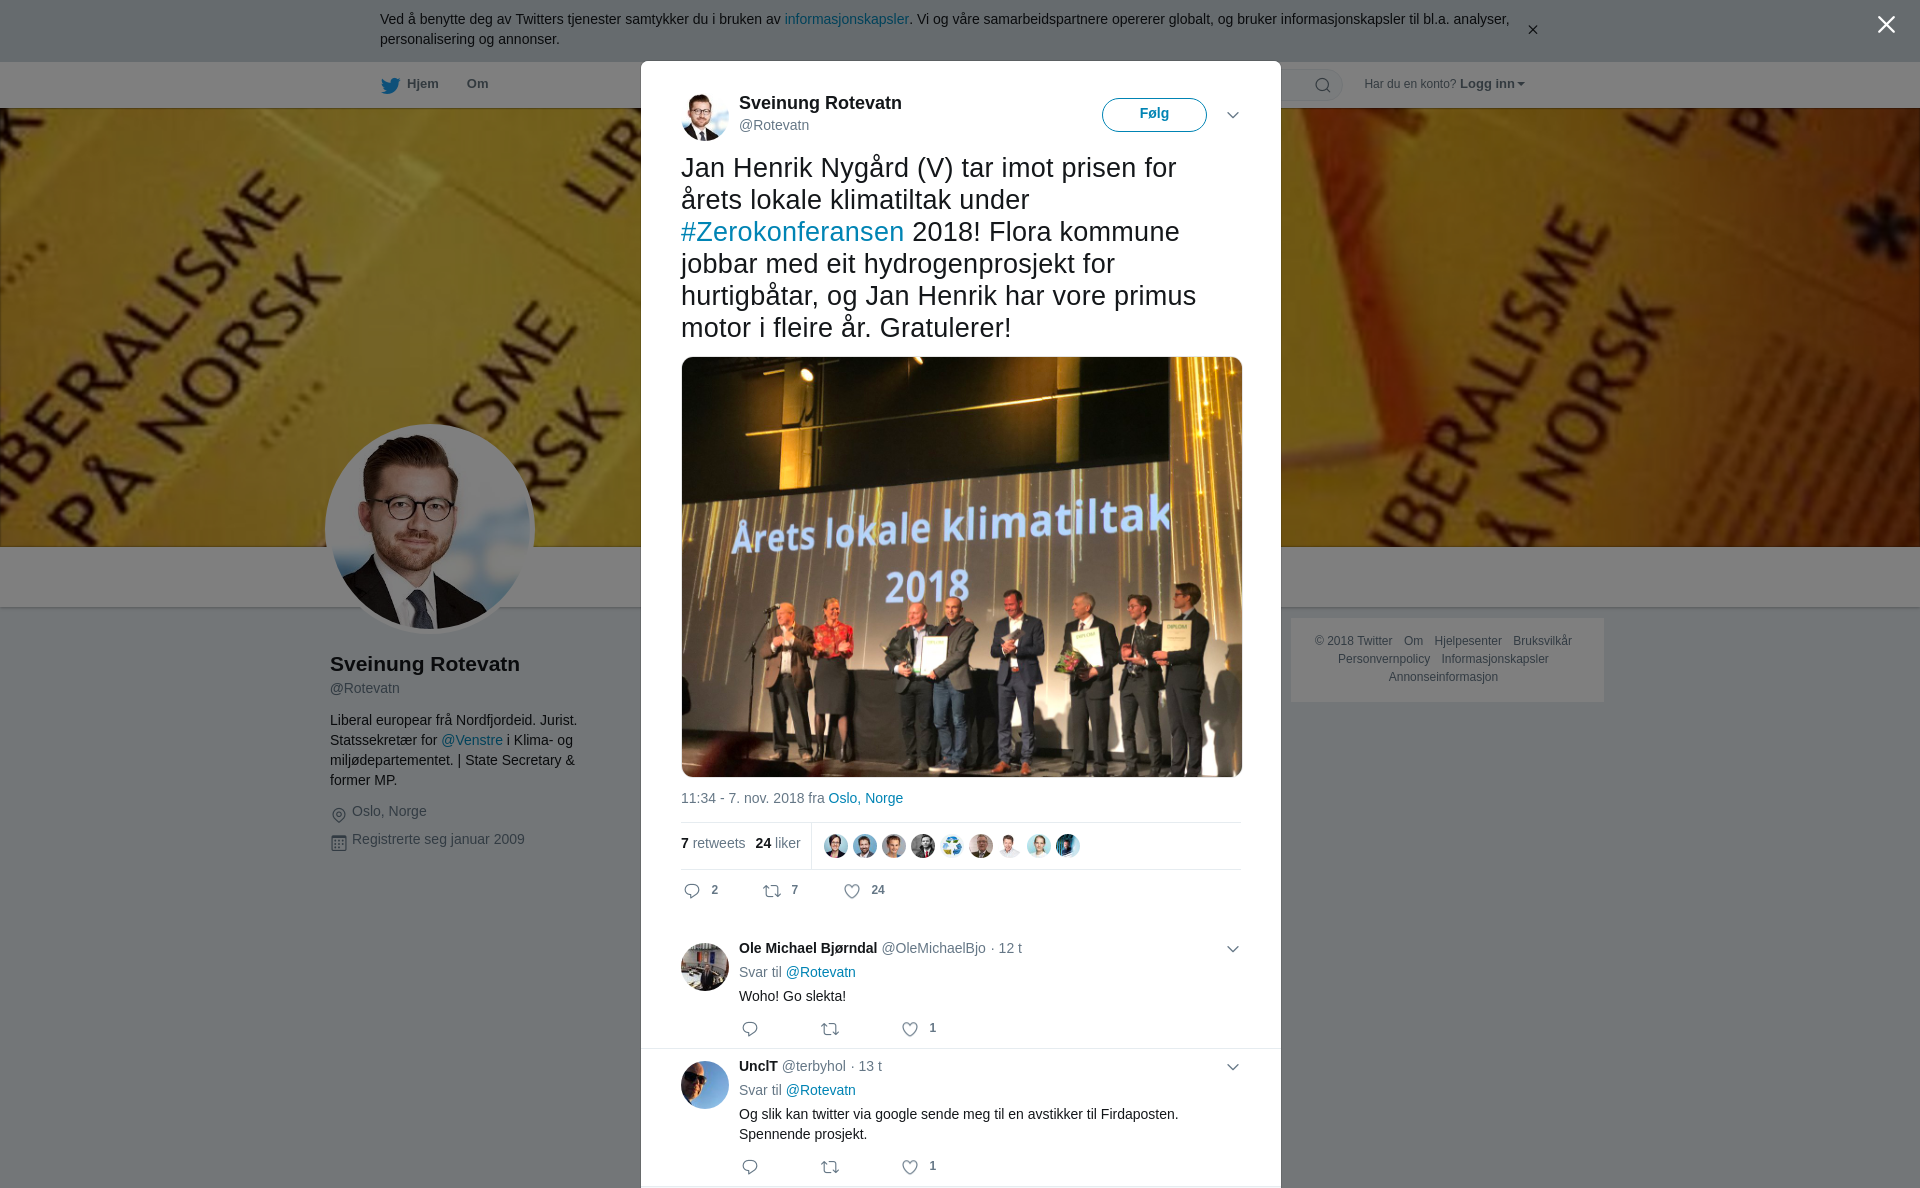The height and width of the screenshot is (1188, 1920).
Task: Open the dropdown on Ole Michael Bjørndal's reply
Action: pos(1233,949)
